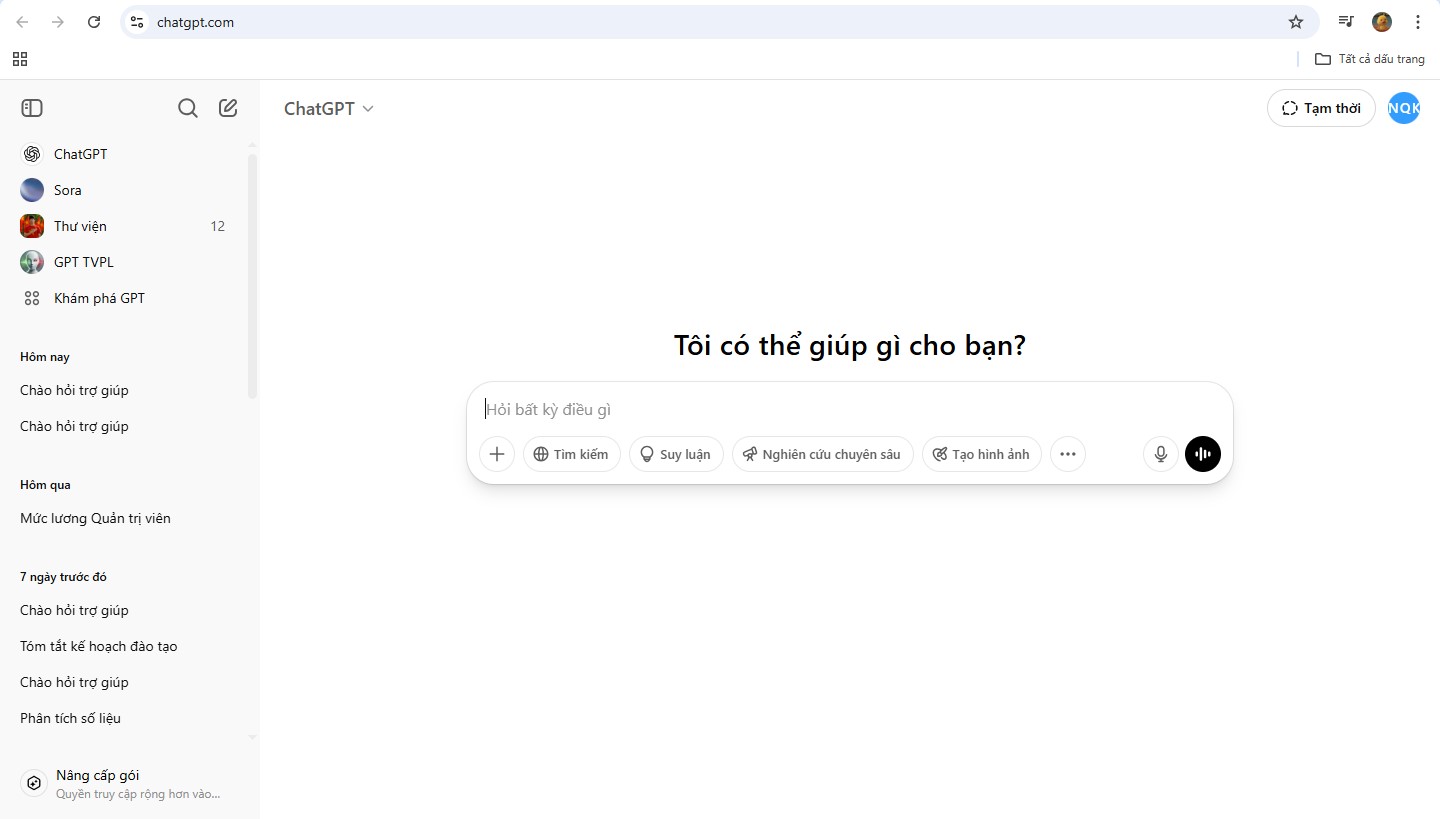Screen dimensions: 1440x819
Task: Bookmark this page with the star icon
Action: coord(1296,22)
